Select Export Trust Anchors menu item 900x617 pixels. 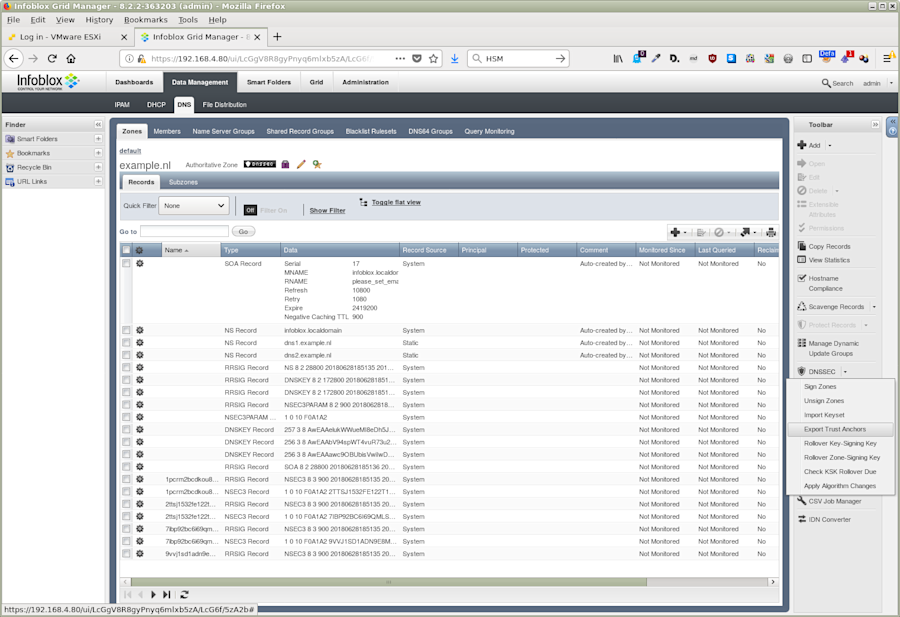pos(840,429)
